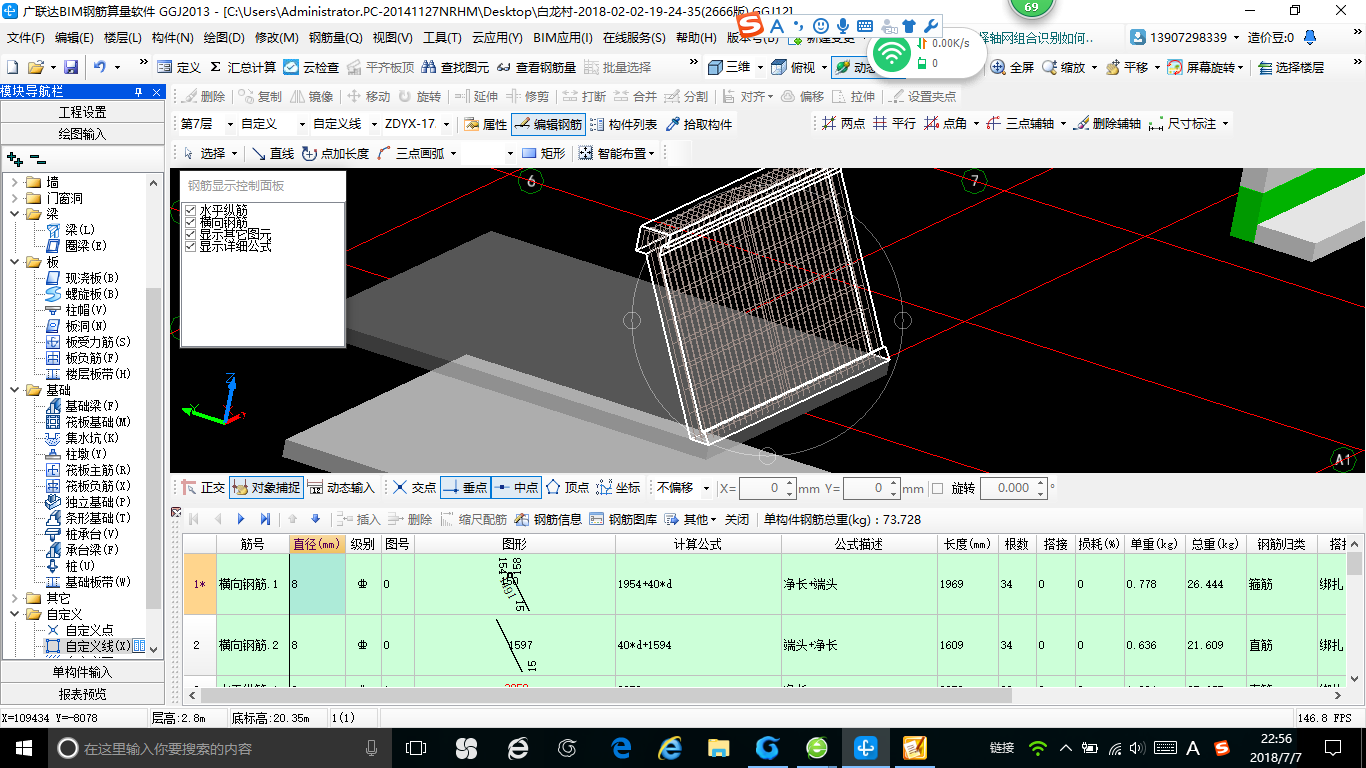Toggle 显示其它图元 checkbox
The height and width of the screenshot is (768, 1366).
point(190,234)
